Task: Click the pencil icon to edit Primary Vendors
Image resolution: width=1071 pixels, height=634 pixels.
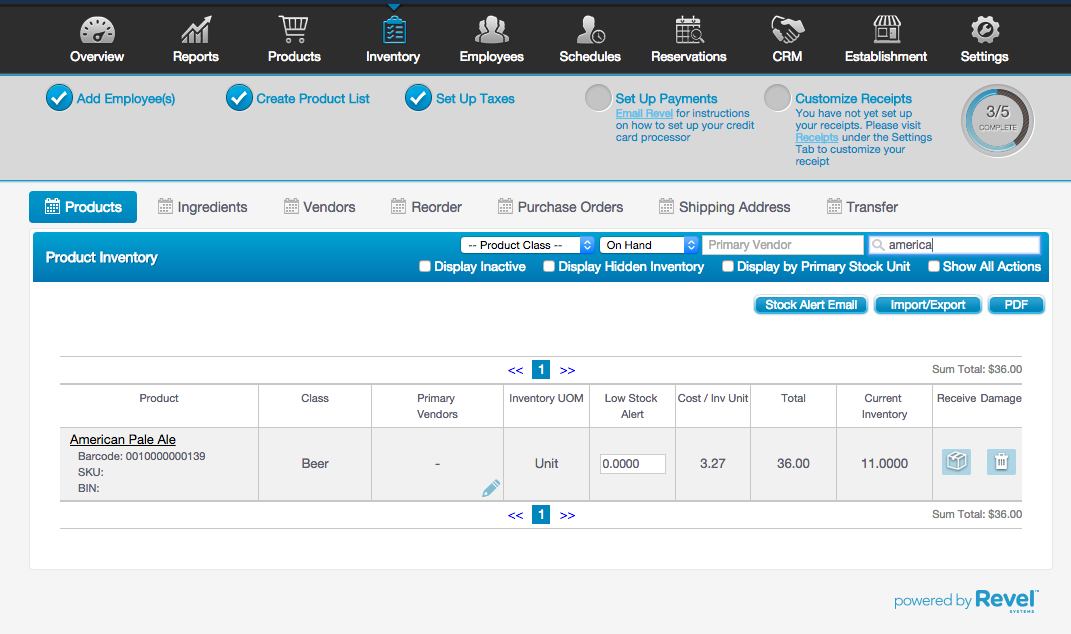Action: pyautogui.click(x=490, y=488)
